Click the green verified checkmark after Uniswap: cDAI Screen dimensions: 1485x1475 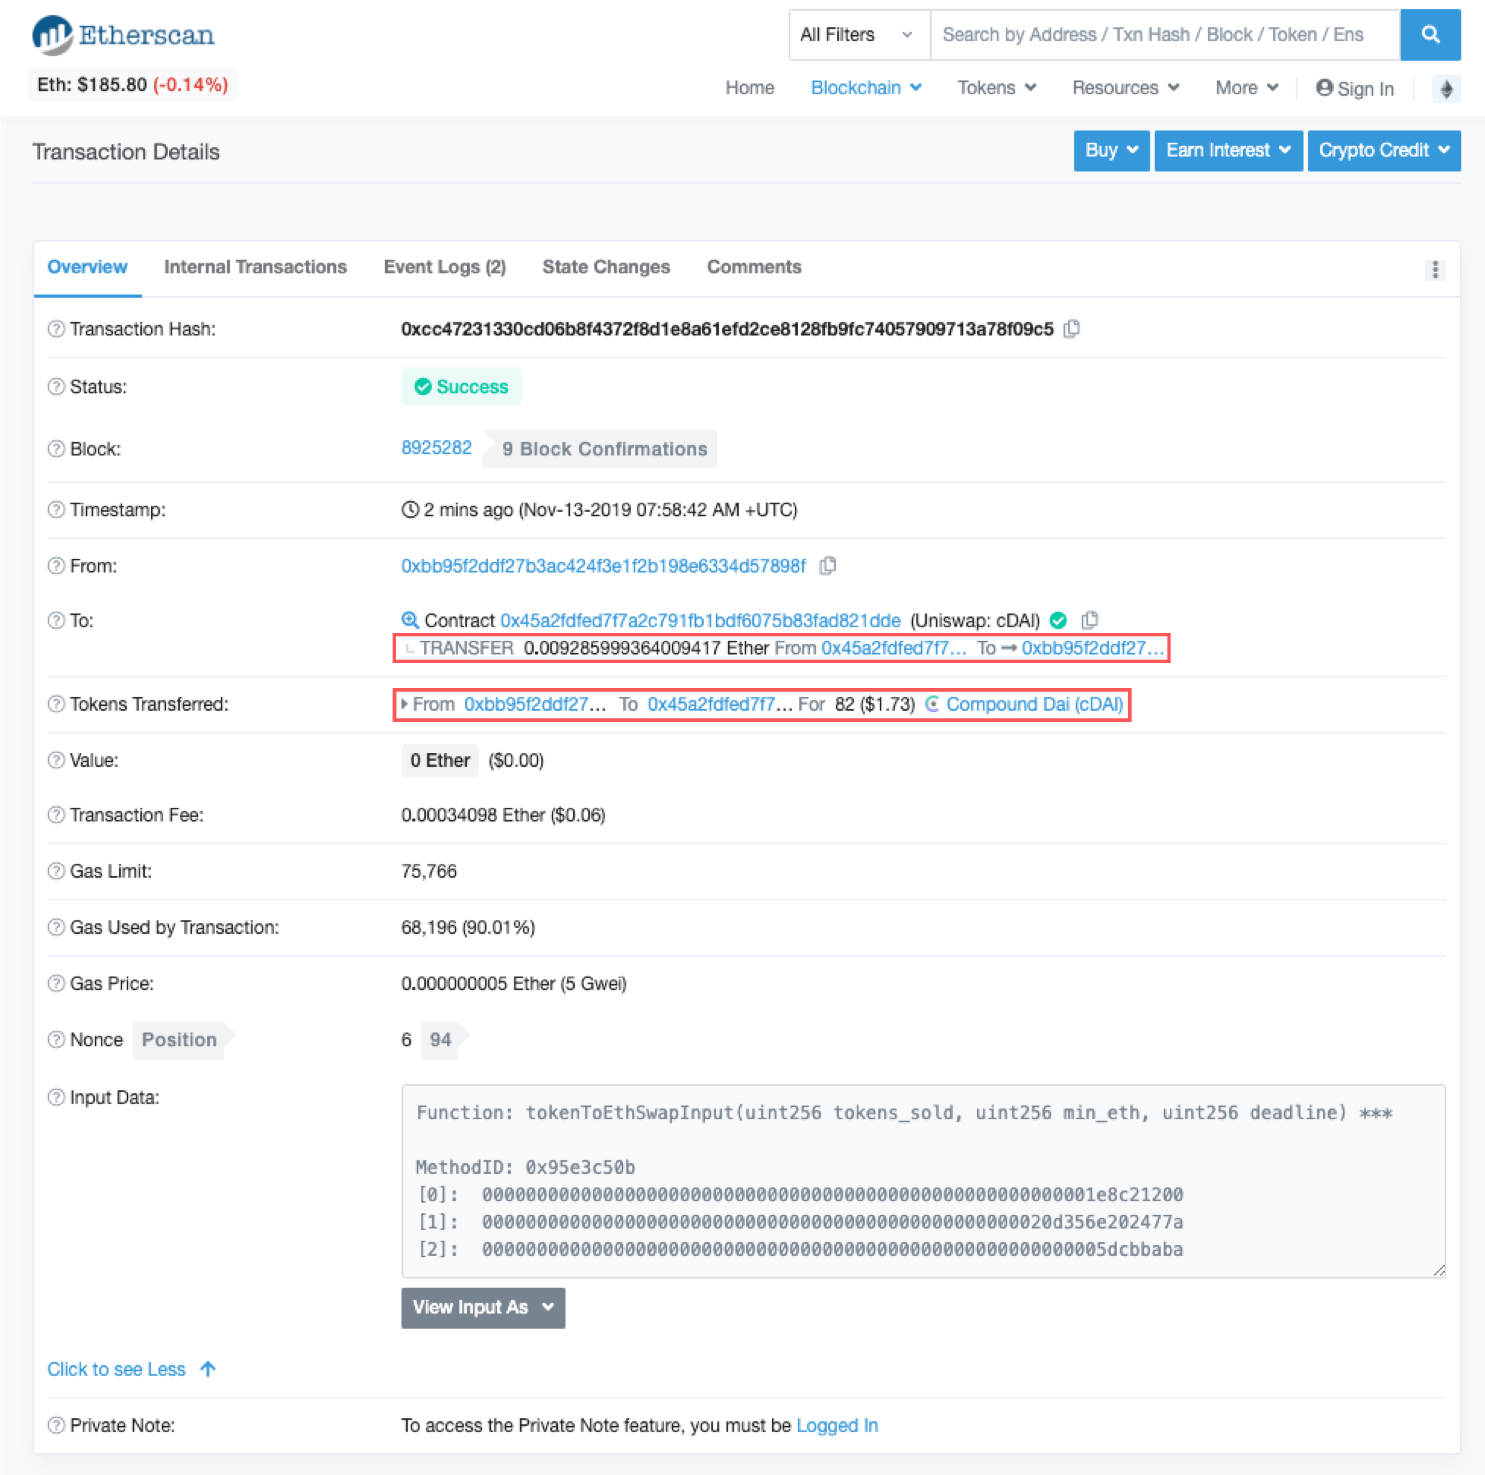coord(1059,621)
